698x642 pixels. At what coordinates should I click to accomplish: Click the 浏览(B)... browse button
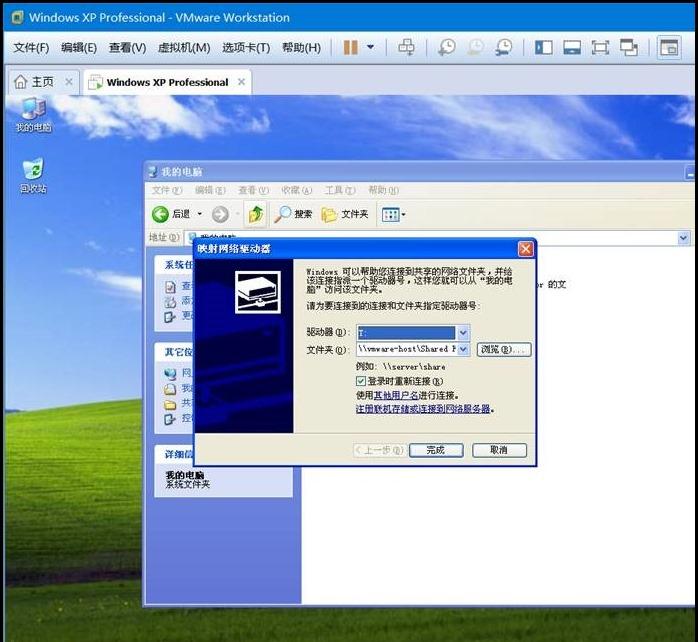point(504,349)
